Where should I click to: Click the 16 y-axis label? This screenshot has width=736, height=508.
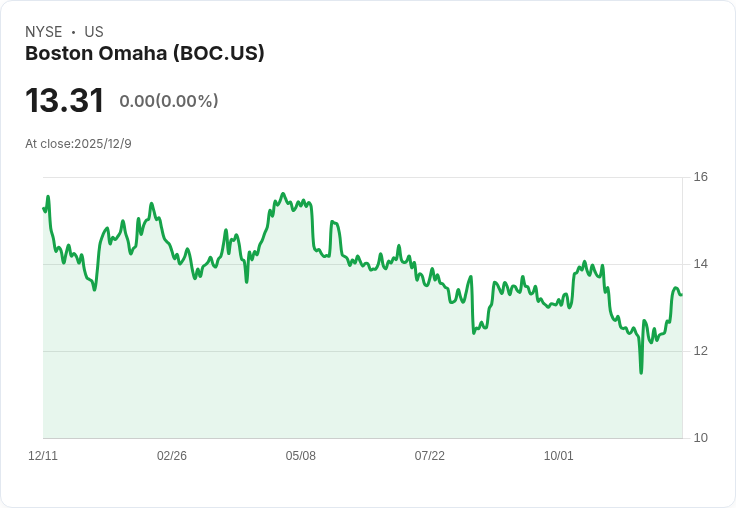(700, 177)
